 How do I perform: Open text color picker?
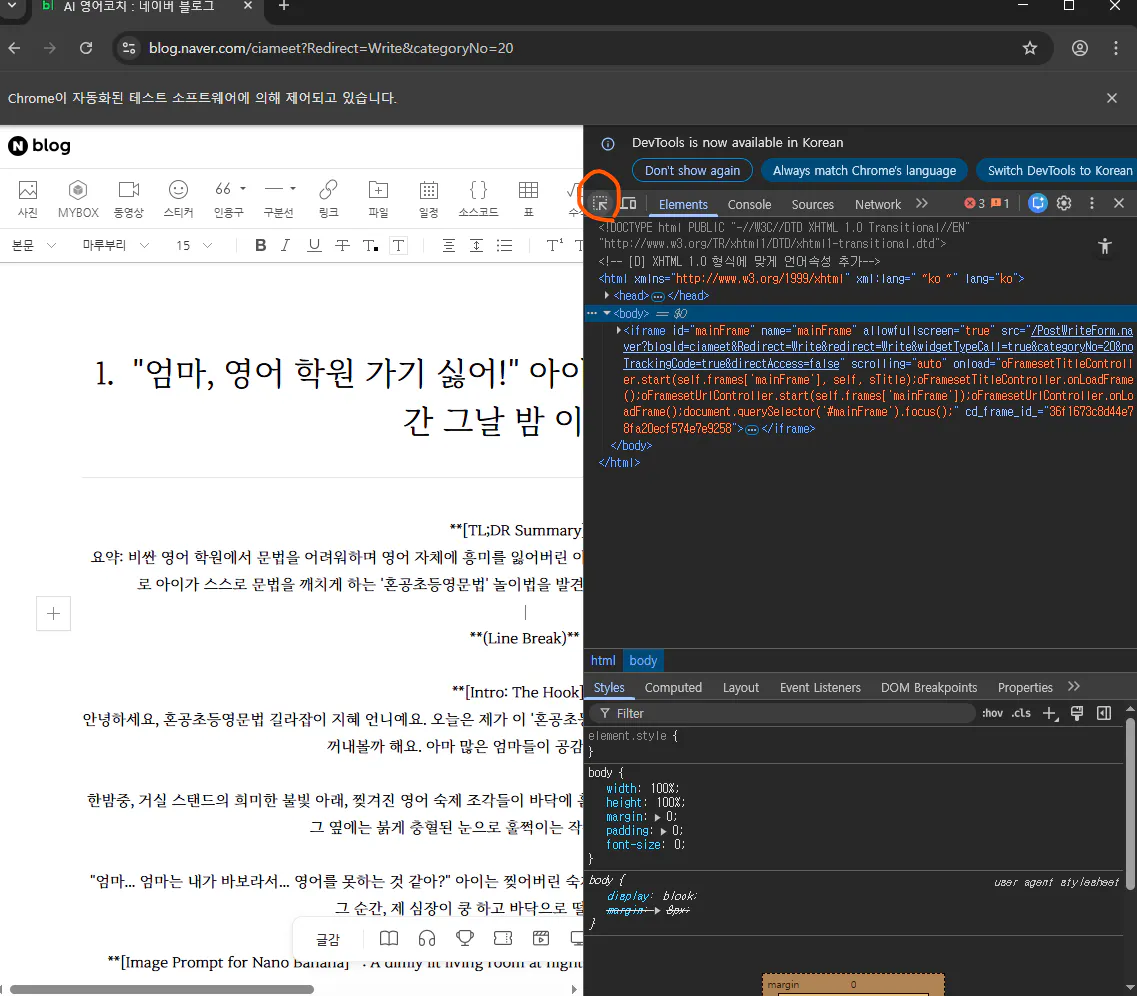[370, 246]
